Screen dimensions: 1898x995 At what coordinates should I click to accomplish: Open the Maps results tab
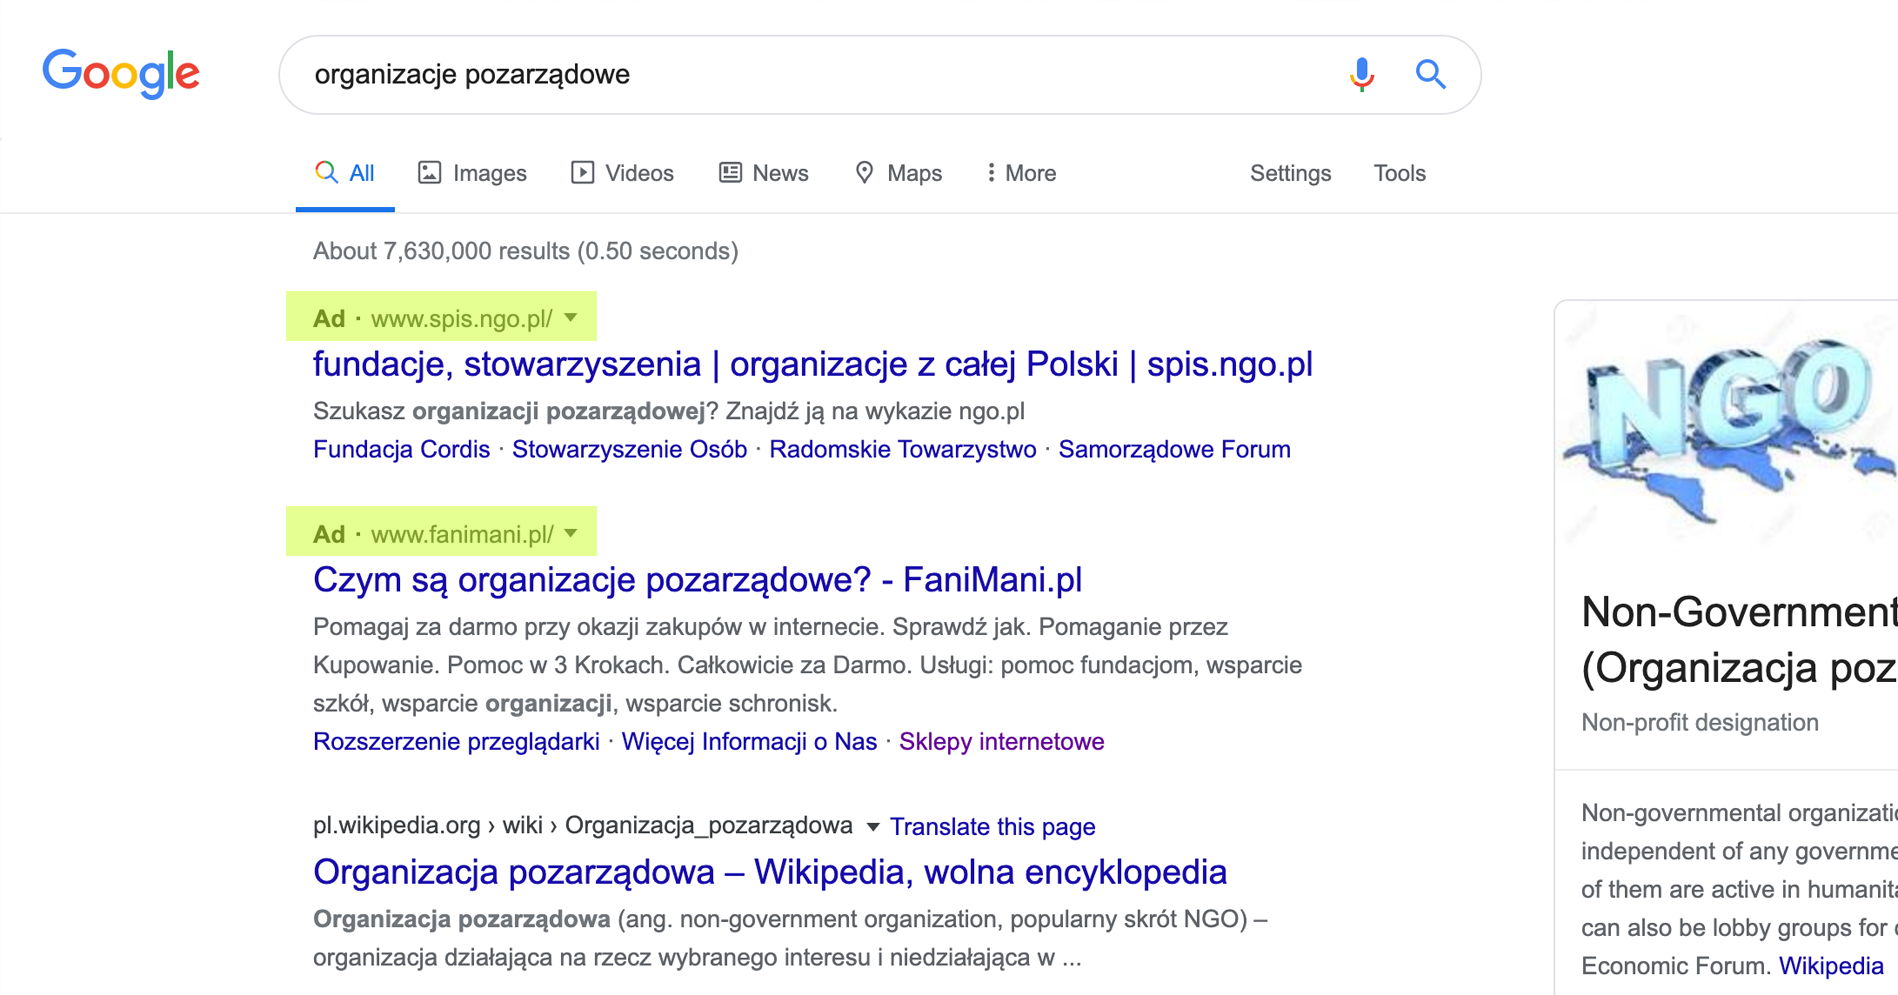tap(898, 173)
